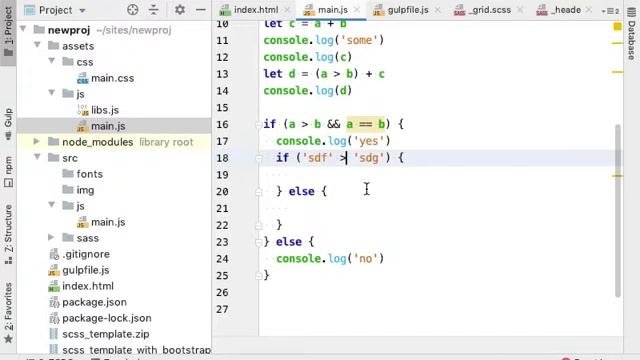Select gulpfile.js in project tree
This screenshot has width=640, height=360.
[x=79, y=270]
